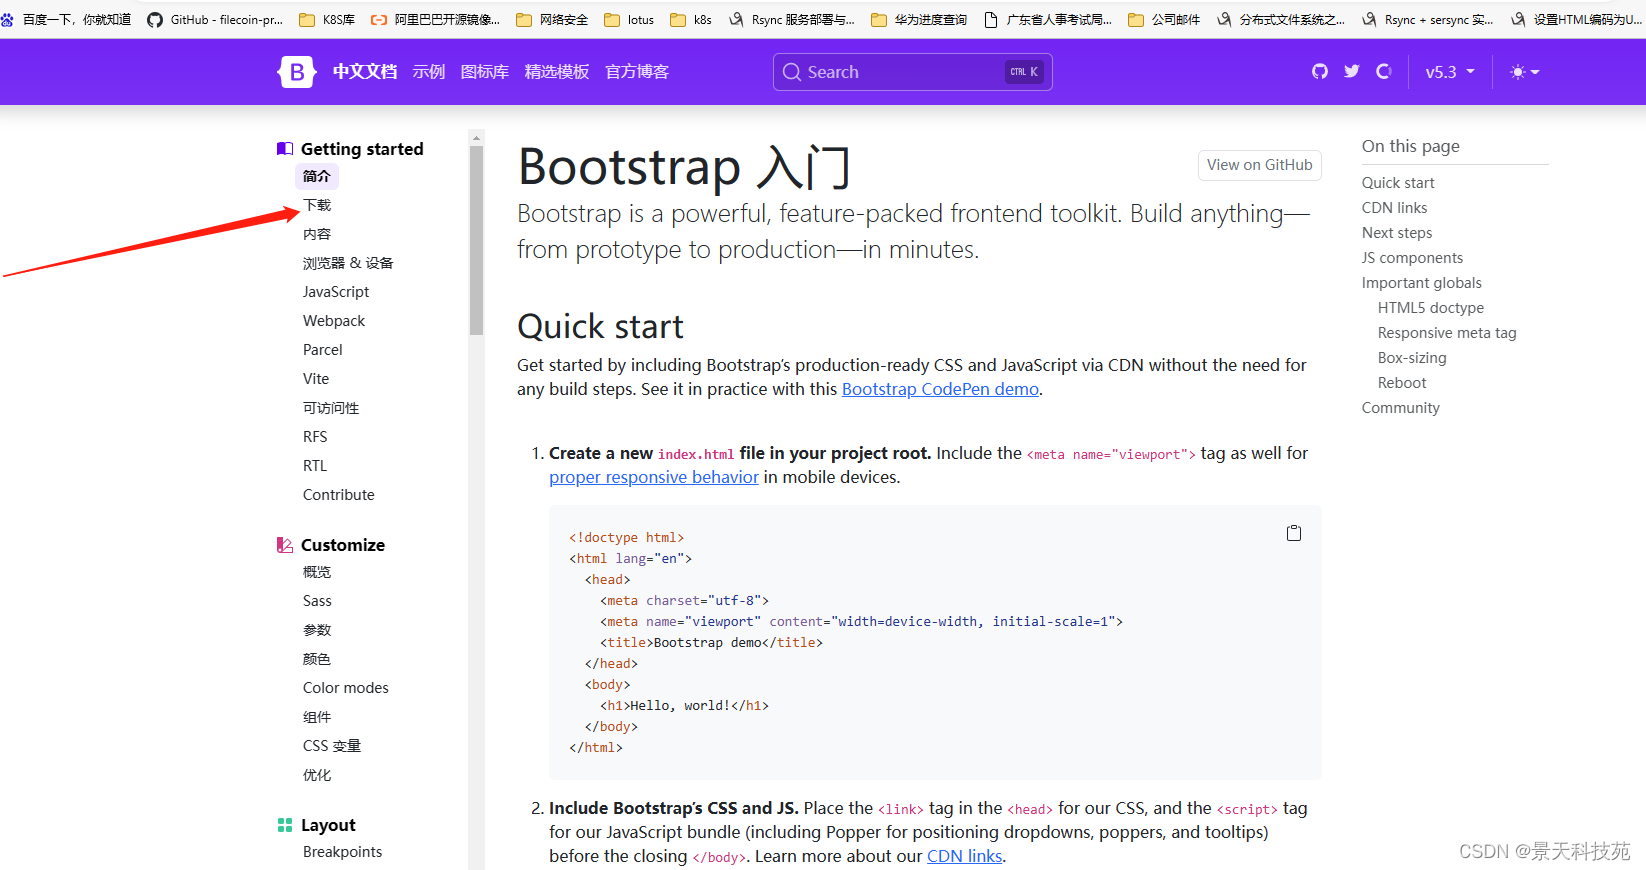Click the sidebar vertical scrollbar thumb

pyautogui.click(x=476, y=240)
